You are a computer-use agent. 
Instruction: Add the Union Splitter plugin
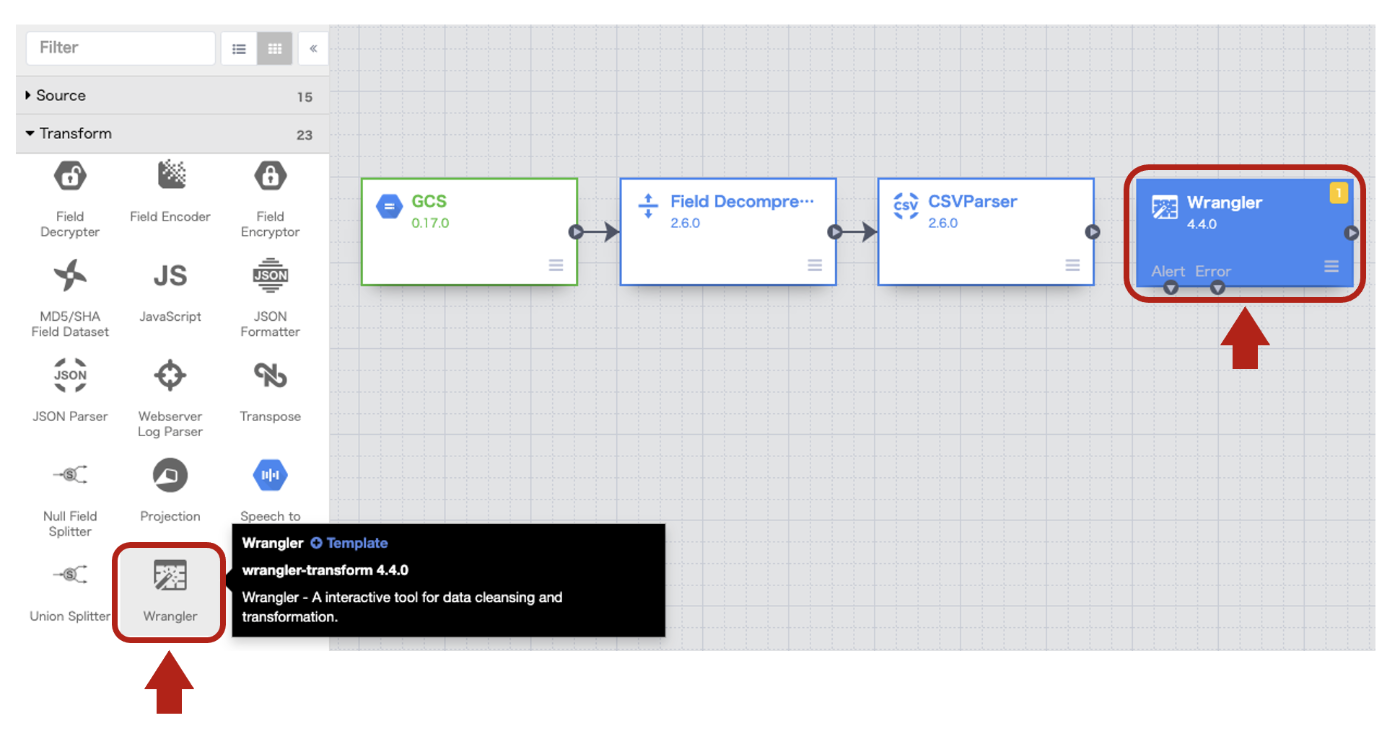tap(70, 591)
